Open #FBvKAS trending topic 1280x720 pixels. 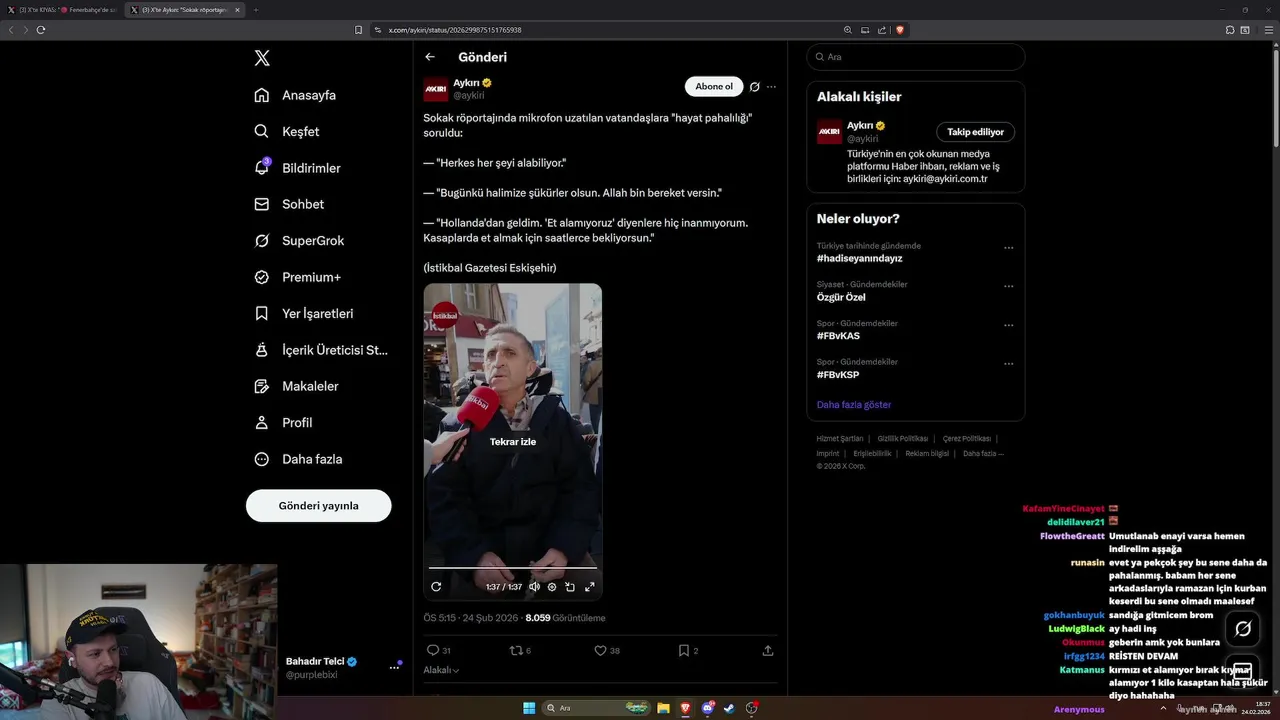[x=838, y=336]
